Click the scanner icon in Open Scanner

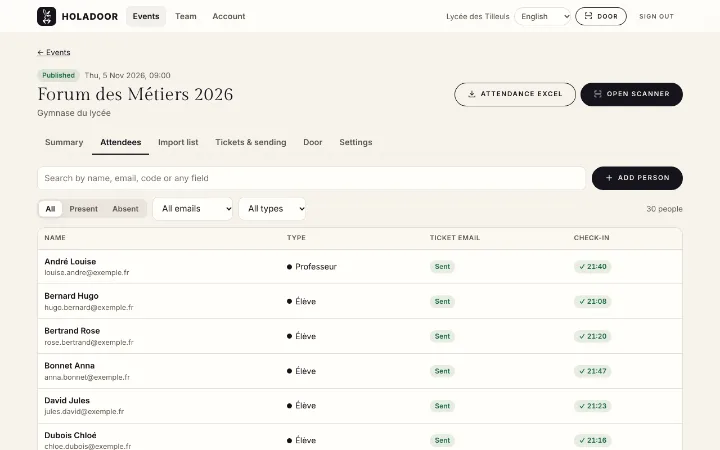pos(597,94)
